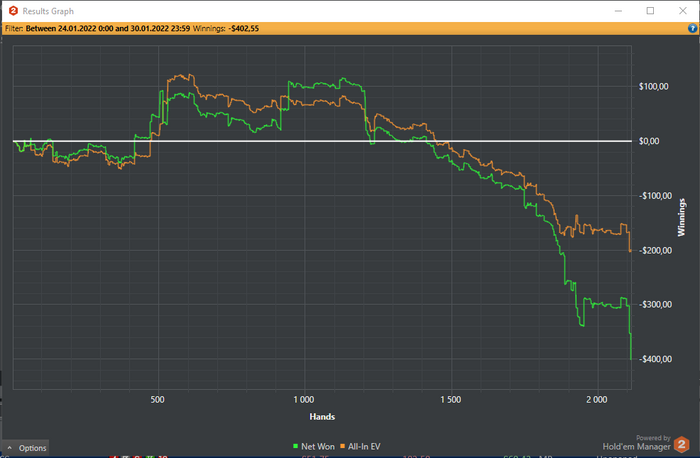Click the 1 500 hands axis label
700x458 pixels.
(x=451, y=400)
